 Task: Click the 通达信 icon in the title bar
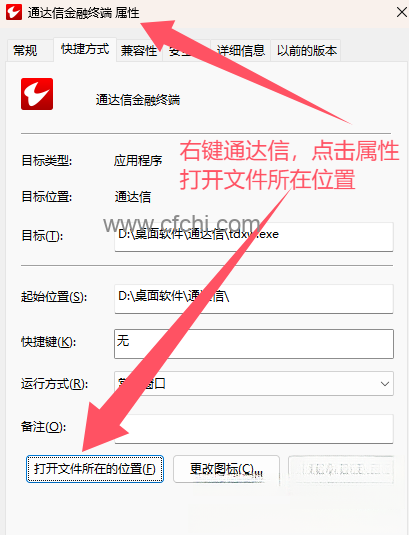click(14, 12)
